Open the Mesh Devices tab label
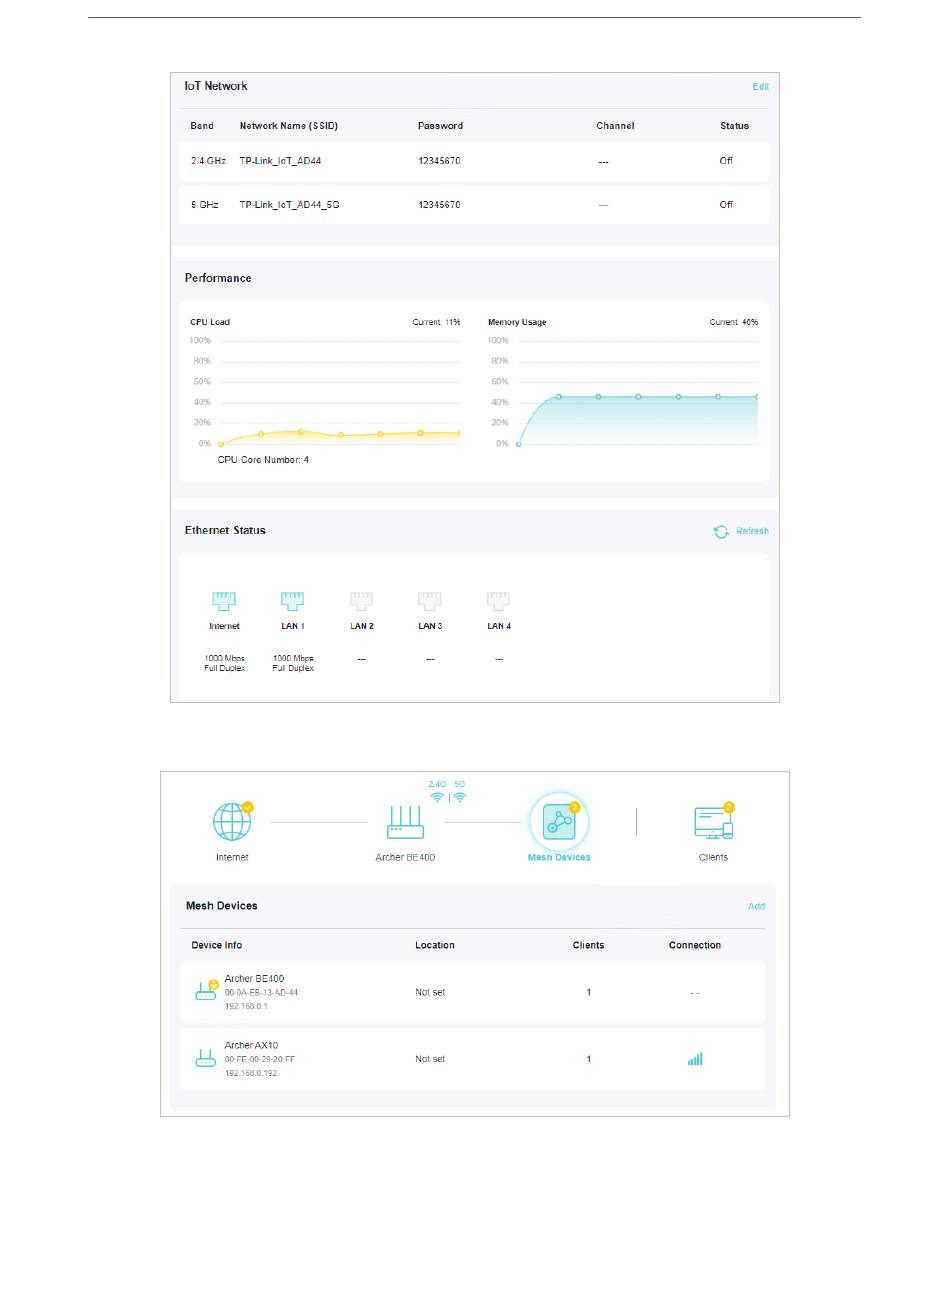 click(x=559, y=858)
